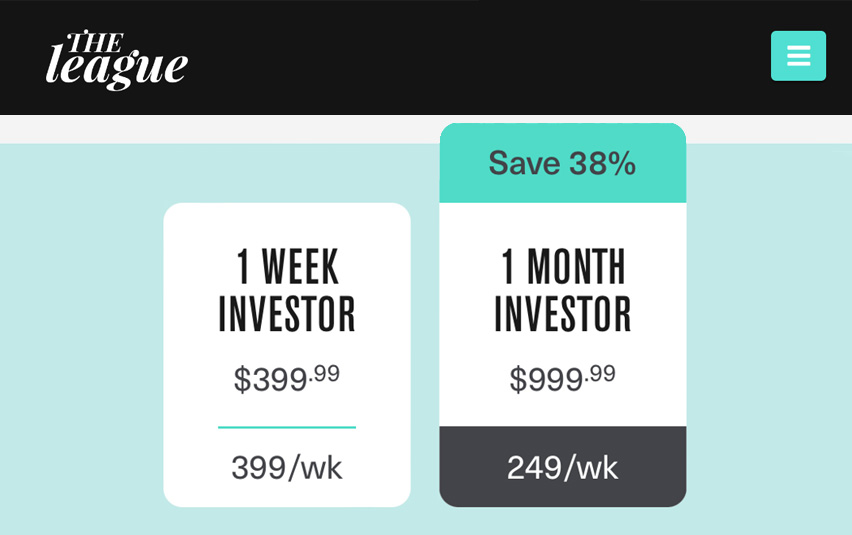Select the 1 Week Investor card

tap(287, 355)
